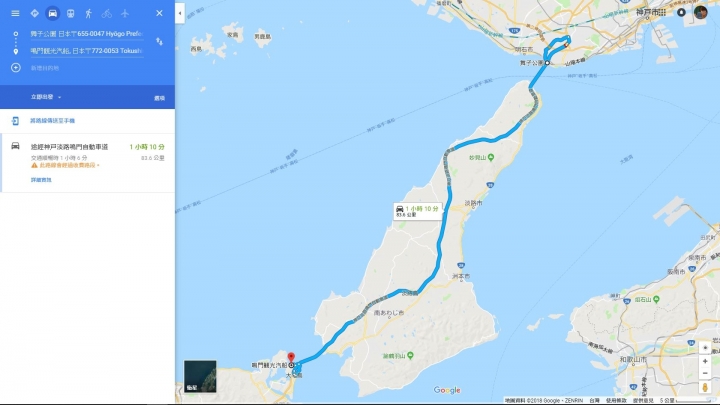Image resolution: width=720 pixels, height=405 pixels.
Task: Select best travel mode icon
Action: [x=34, y=13]
